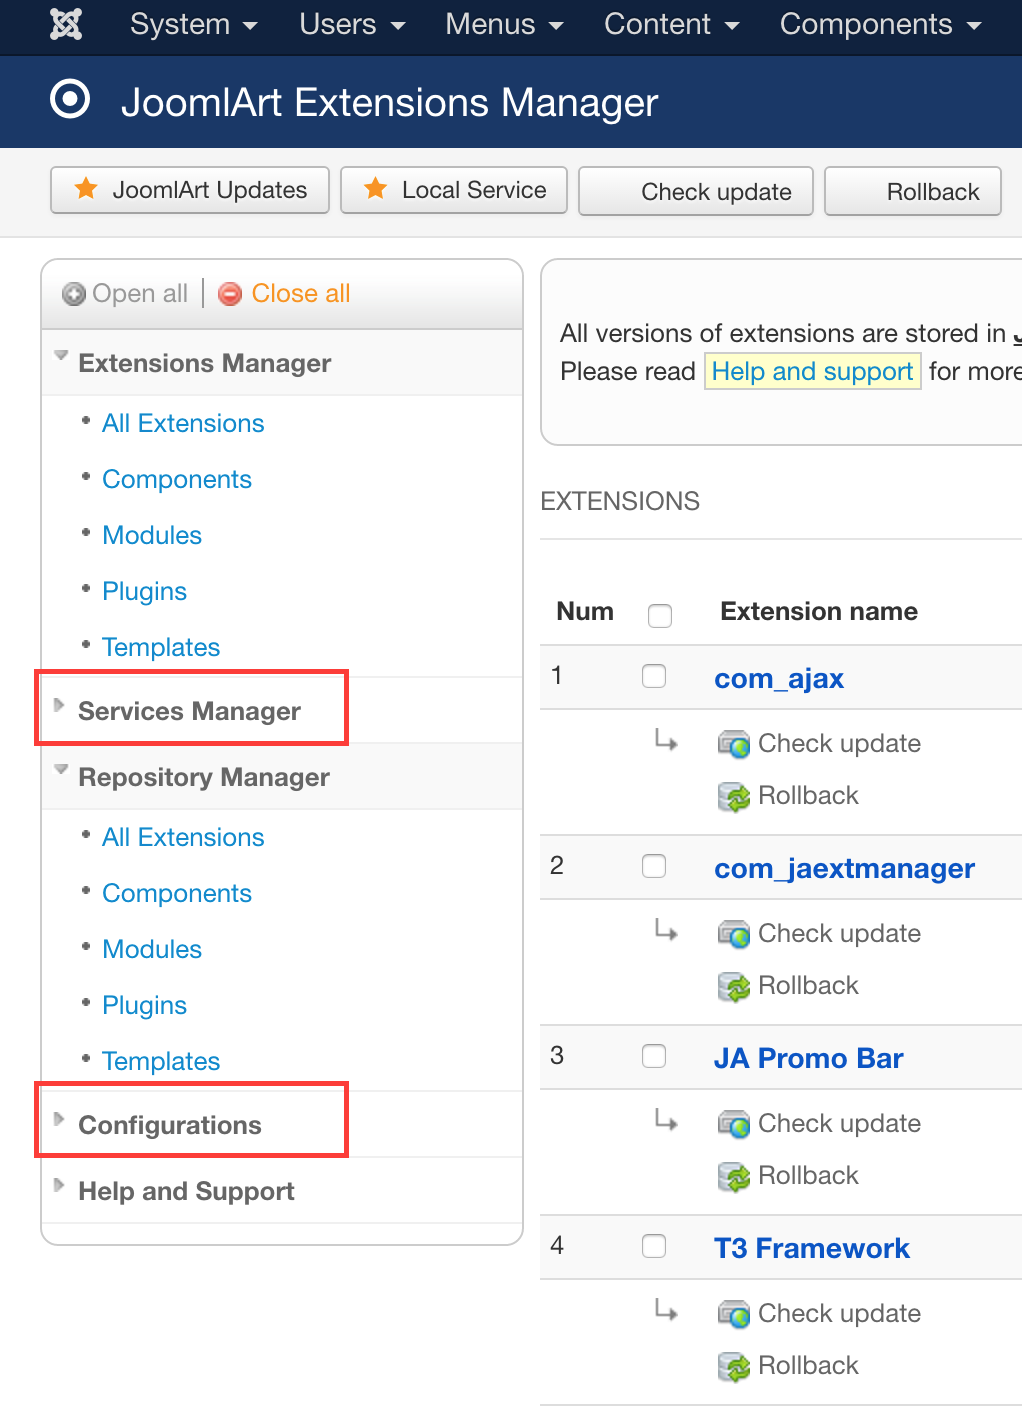
Task: Toggle the select-all checkbox in table header
Action: (x=660, y=615)
